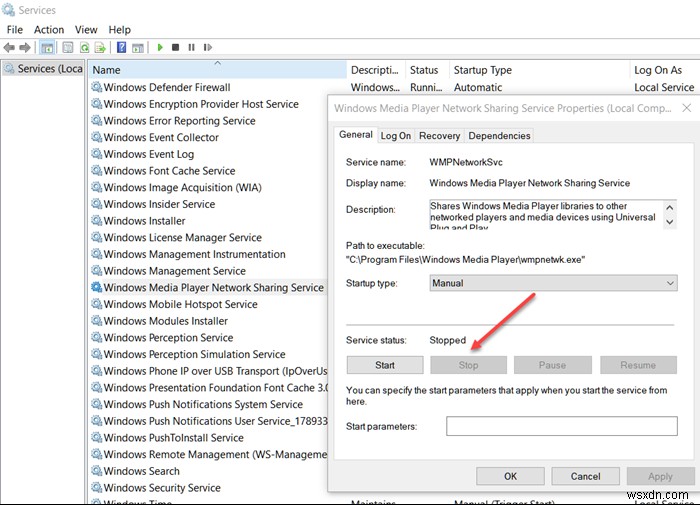The image size is (700, 505).
Task: Click the Forward arrow toolbar icon
Action: pos(25,47)
